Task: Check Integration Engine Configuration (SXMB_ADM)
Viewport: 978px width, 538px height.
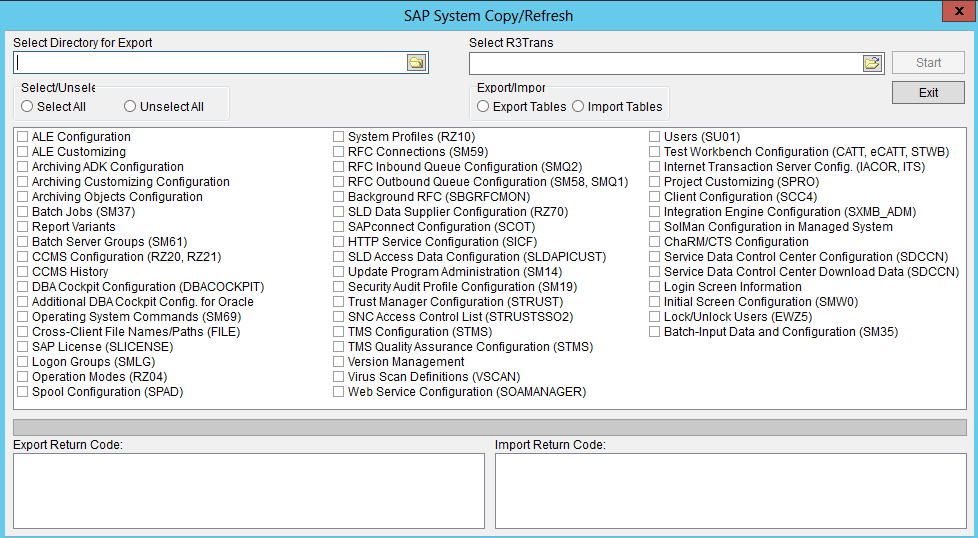Action: coord(654,211)
